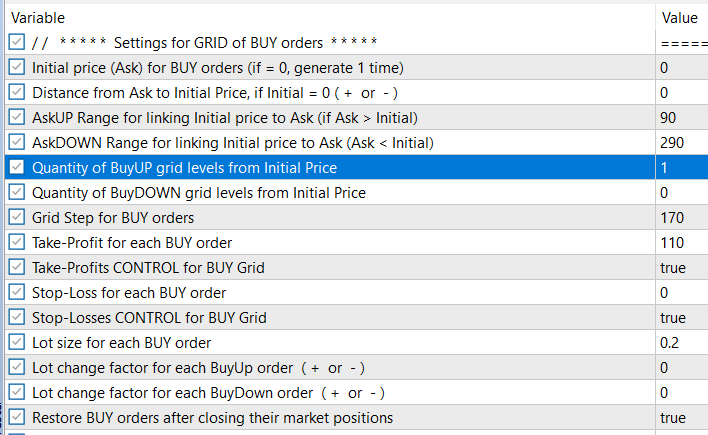Select the Lot change factor for BuyUp row
708x435 pixels.
pyautogui.click(x=198, y=367)
